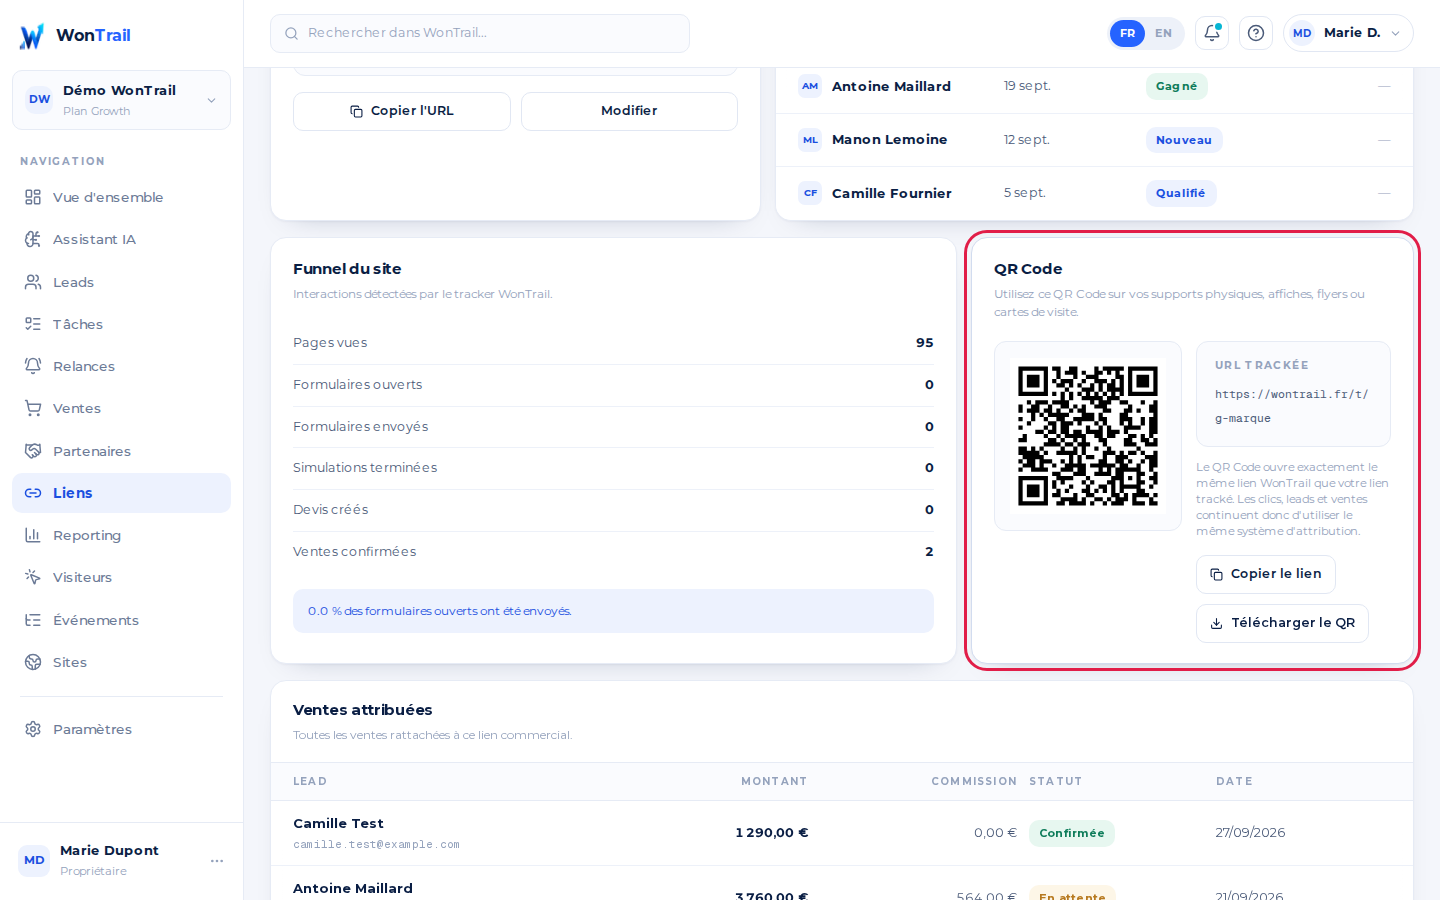This screenshot has height=900, width=1440.
Task: Click the search magnifier icon
Action: (292, 33)
